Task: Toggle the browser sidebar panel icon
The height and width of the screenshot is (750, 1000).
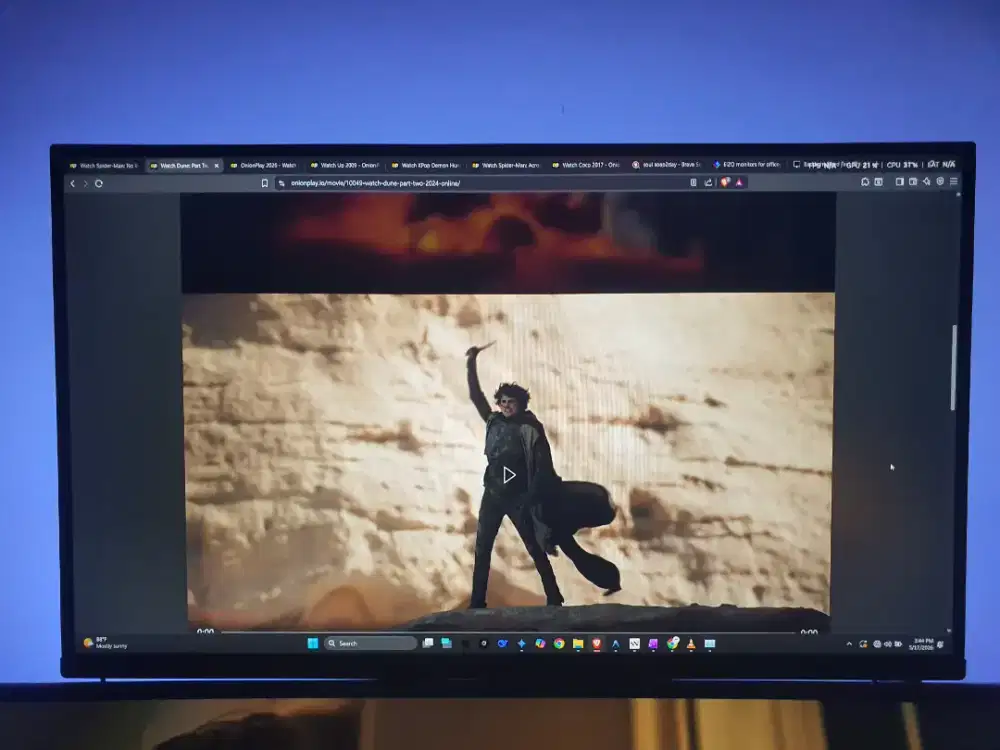Action: pos(899,182)
